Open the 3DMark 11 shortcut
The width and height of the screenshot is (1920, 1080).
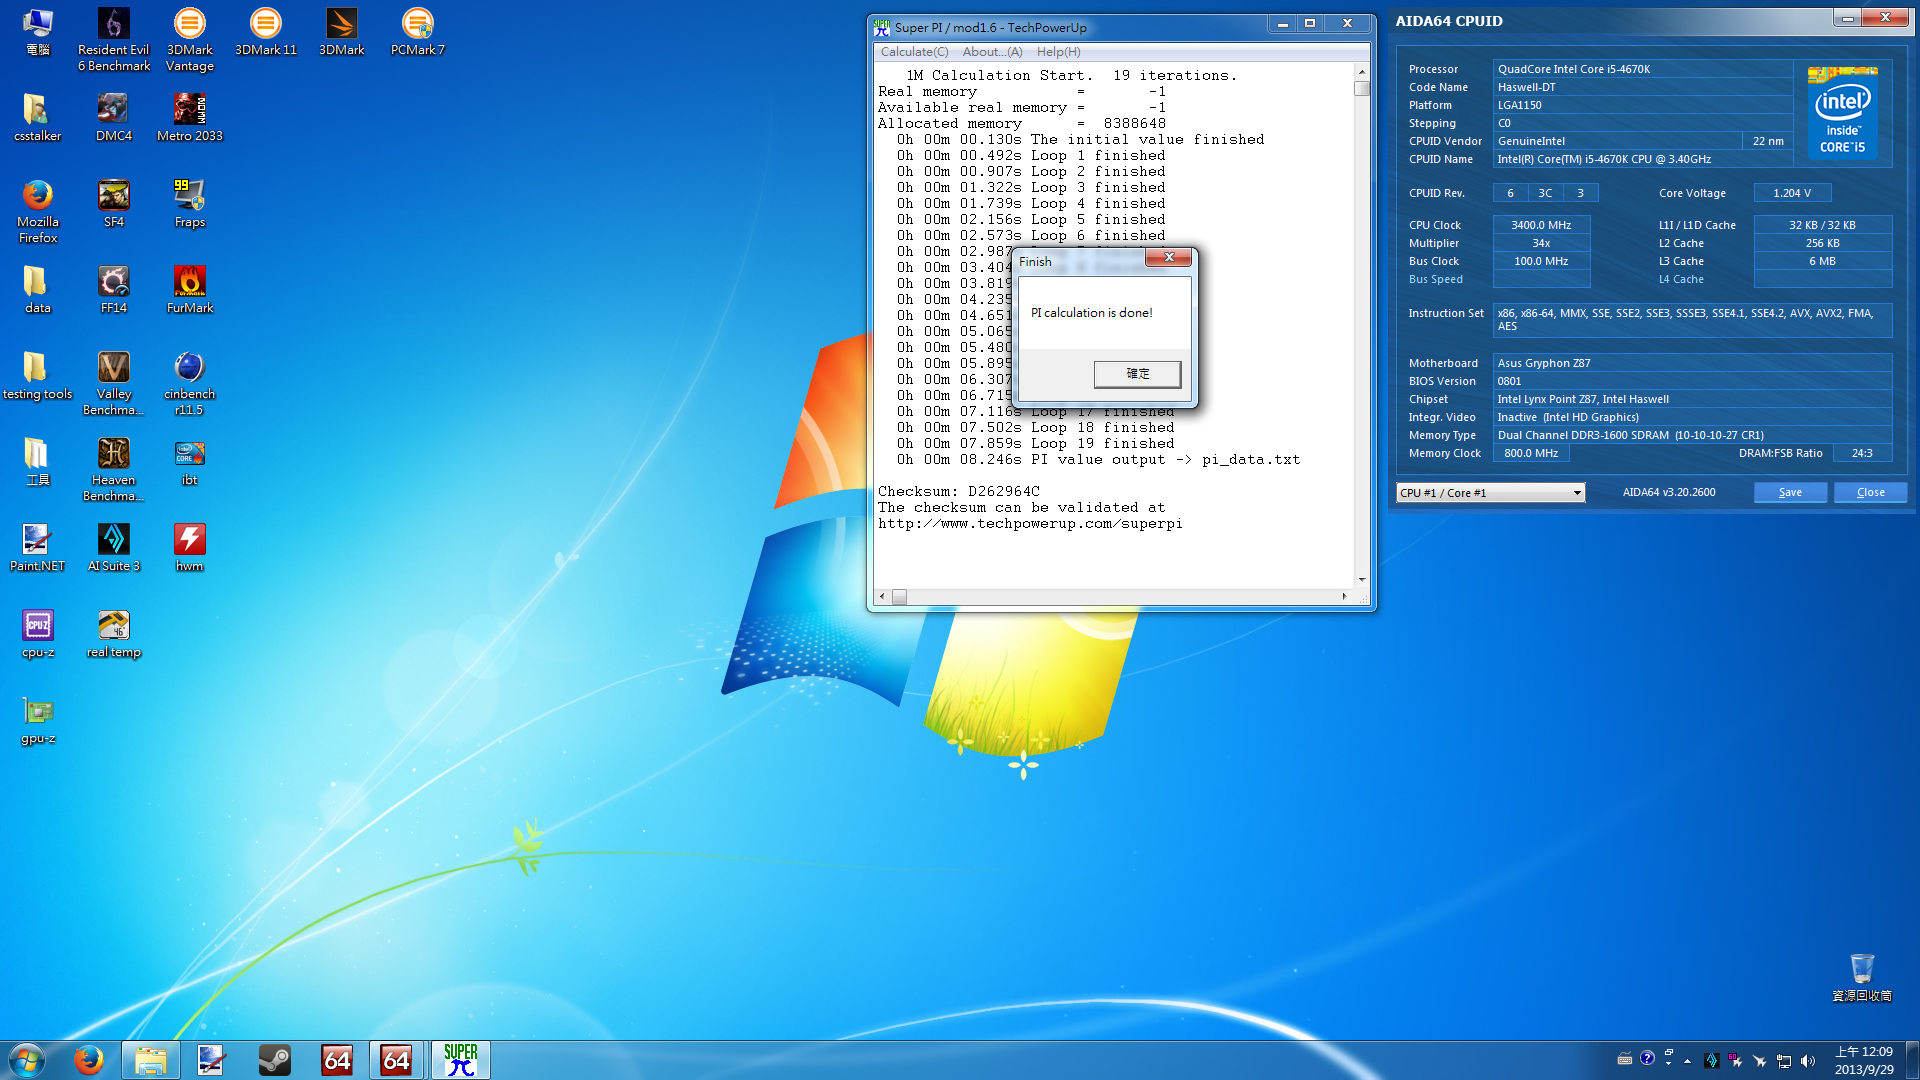(x=266, y=25)
